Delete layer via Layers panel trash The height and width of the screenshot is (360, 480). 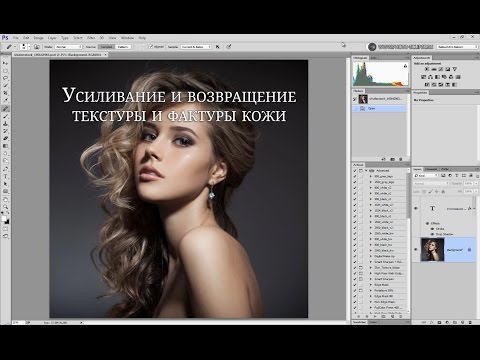coord(470,323)
